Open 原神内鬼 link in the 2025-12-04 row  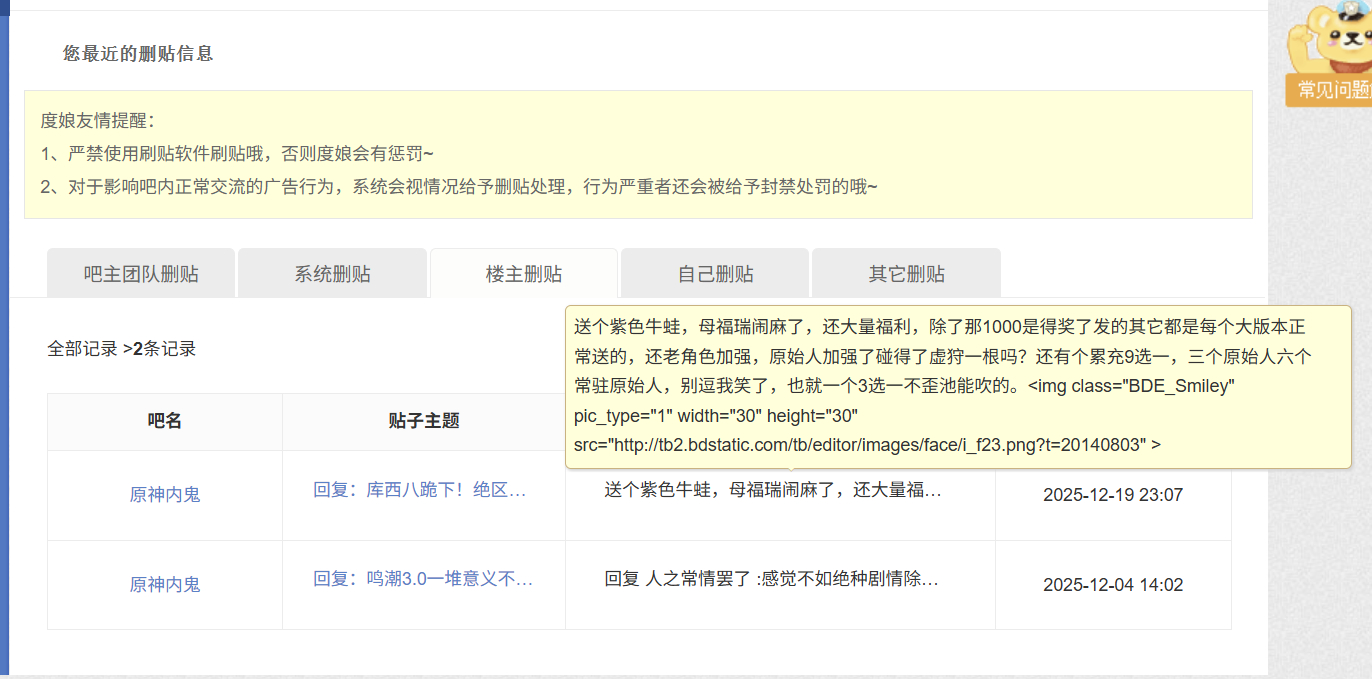[165, 585]
